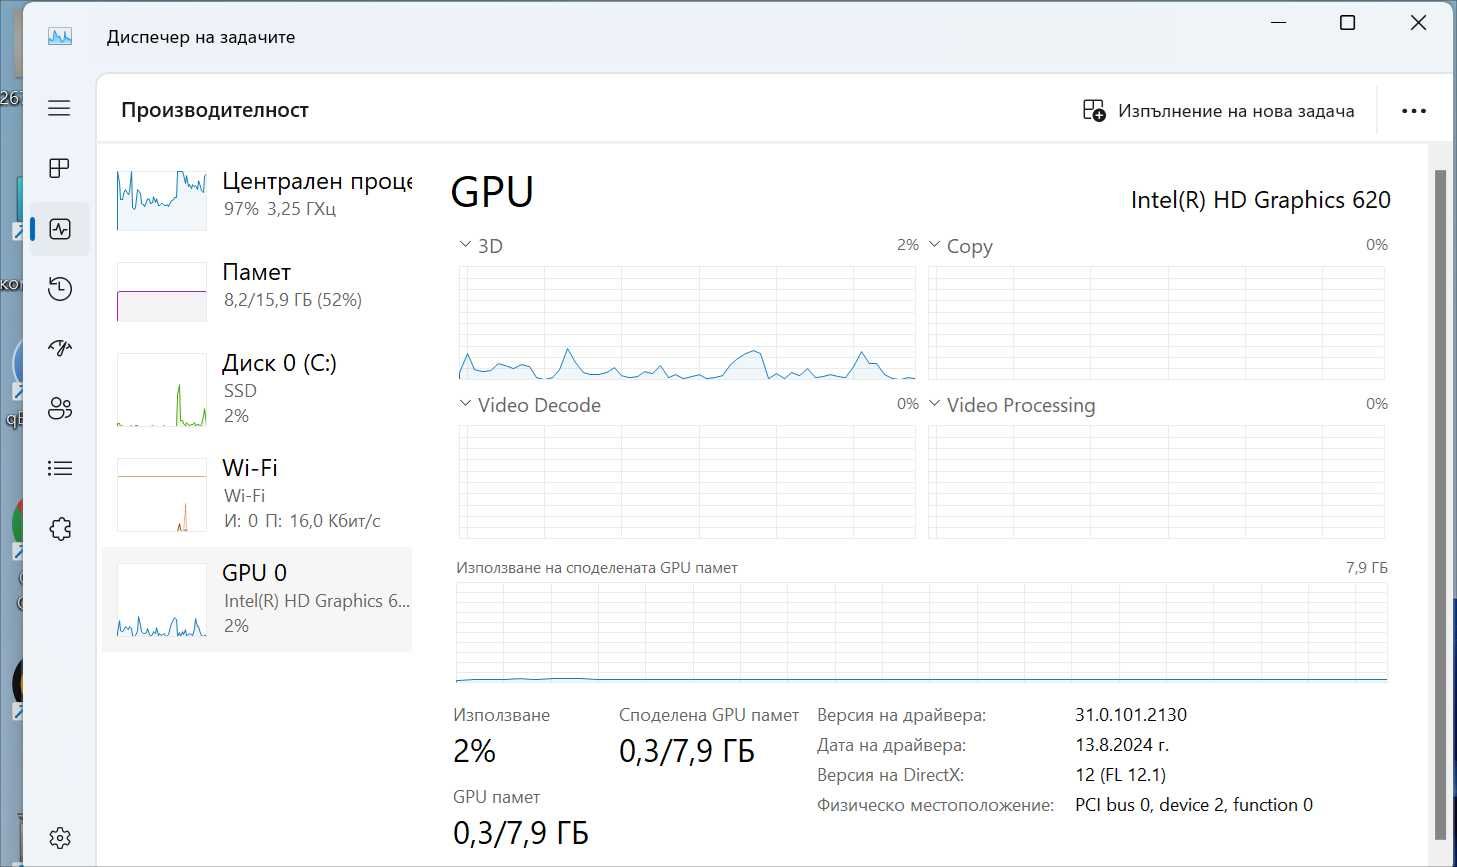Go to the Processes page icon
1457x867 pixels.
(x=59, y=168)
